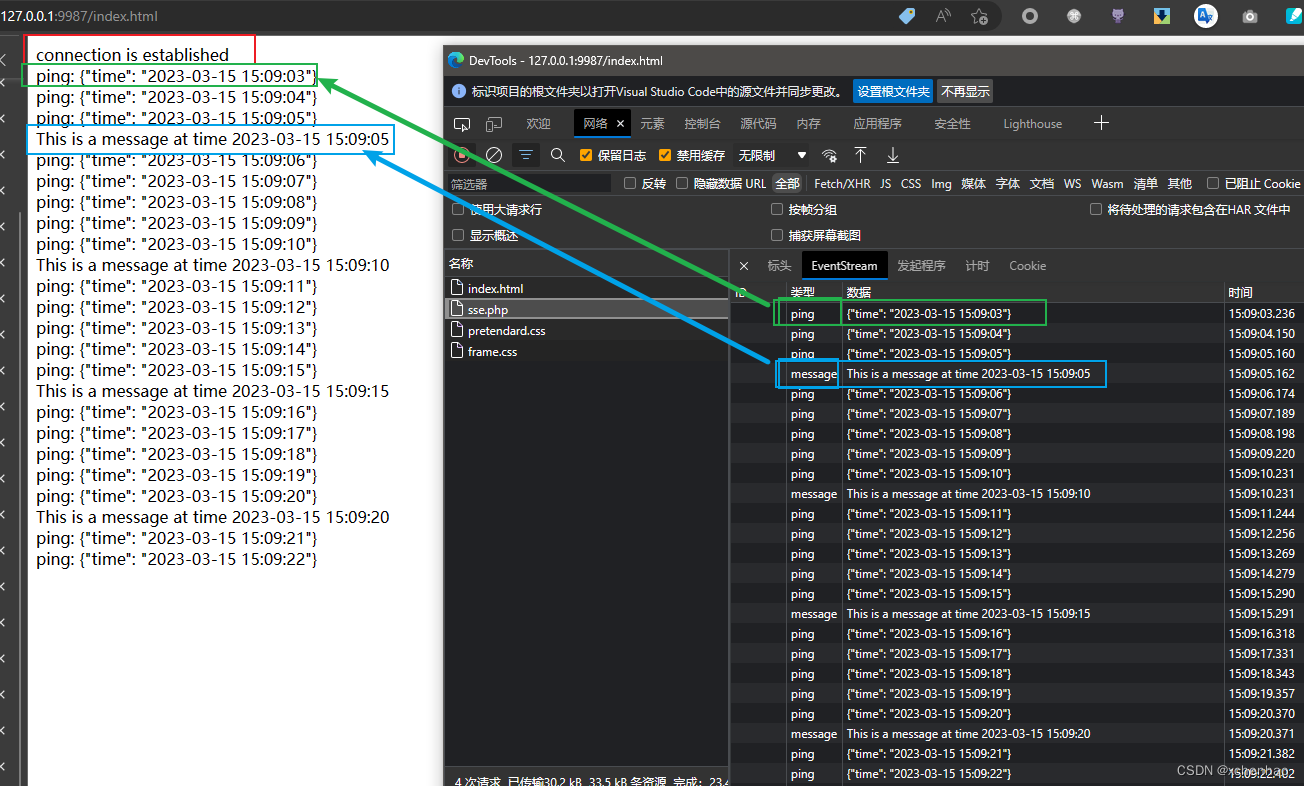Check 捕获屏幕截图 checkbox
The width and height of the screenshot is (1304, 786).
click(x=777, y=235)
